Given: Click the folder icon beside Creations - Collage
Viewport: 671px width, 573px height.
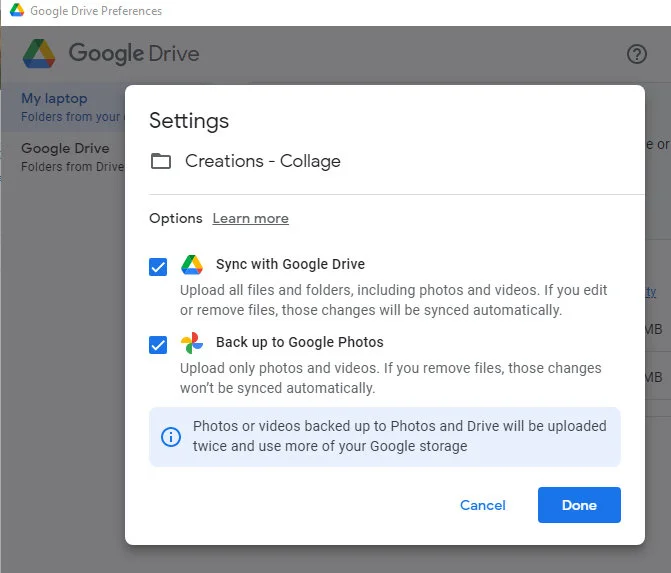Looking at the screenshot, I should click(161, 161).
